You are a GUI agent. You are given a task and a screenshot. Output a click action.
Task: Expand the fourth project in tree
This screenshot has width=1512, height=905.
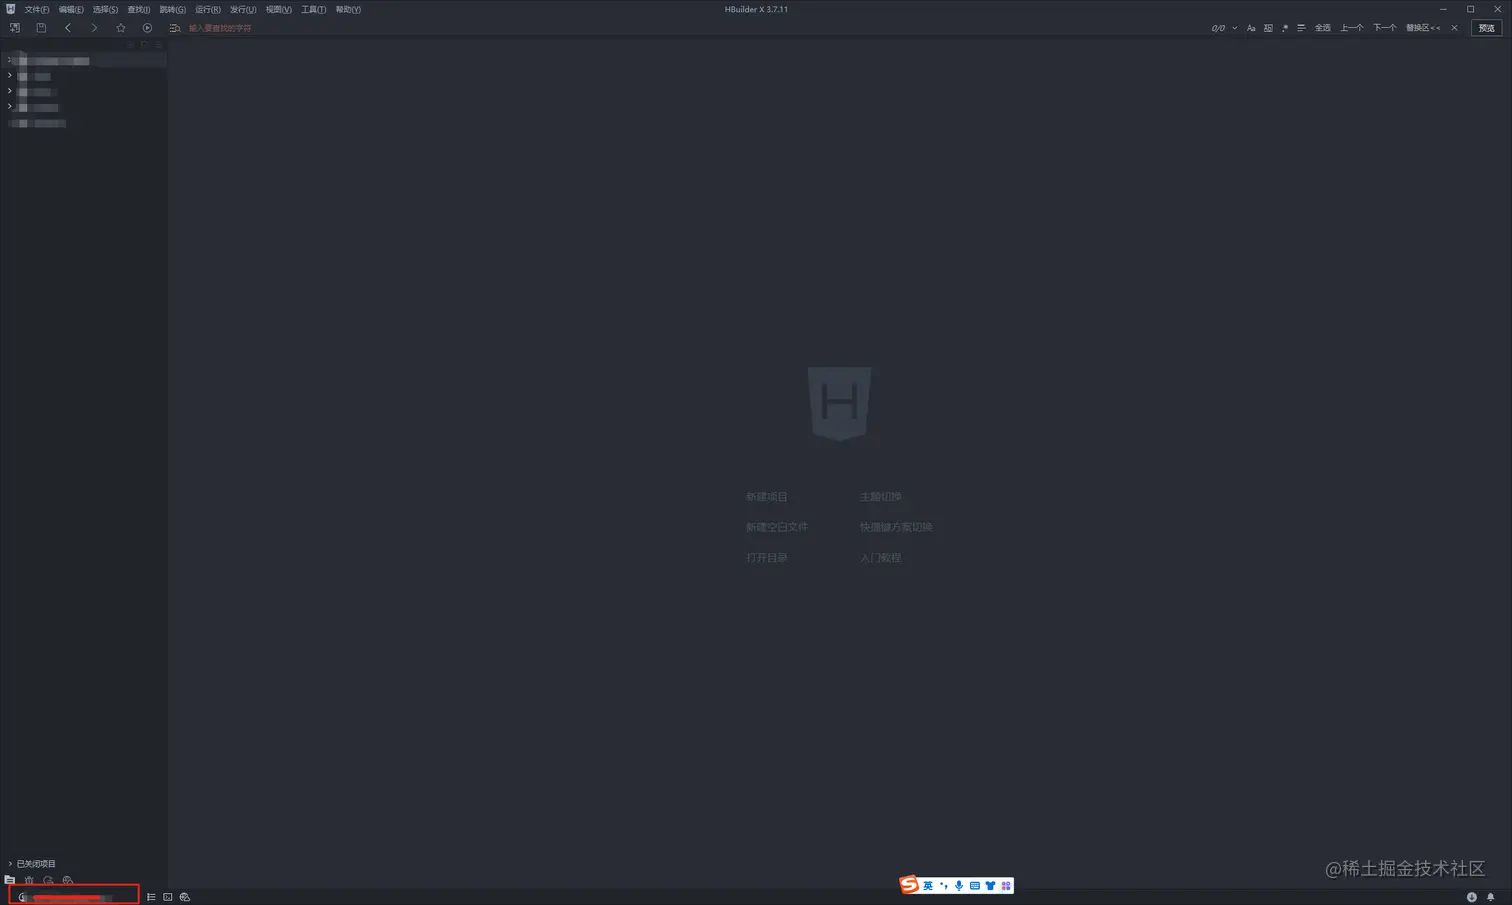[10, 106]
